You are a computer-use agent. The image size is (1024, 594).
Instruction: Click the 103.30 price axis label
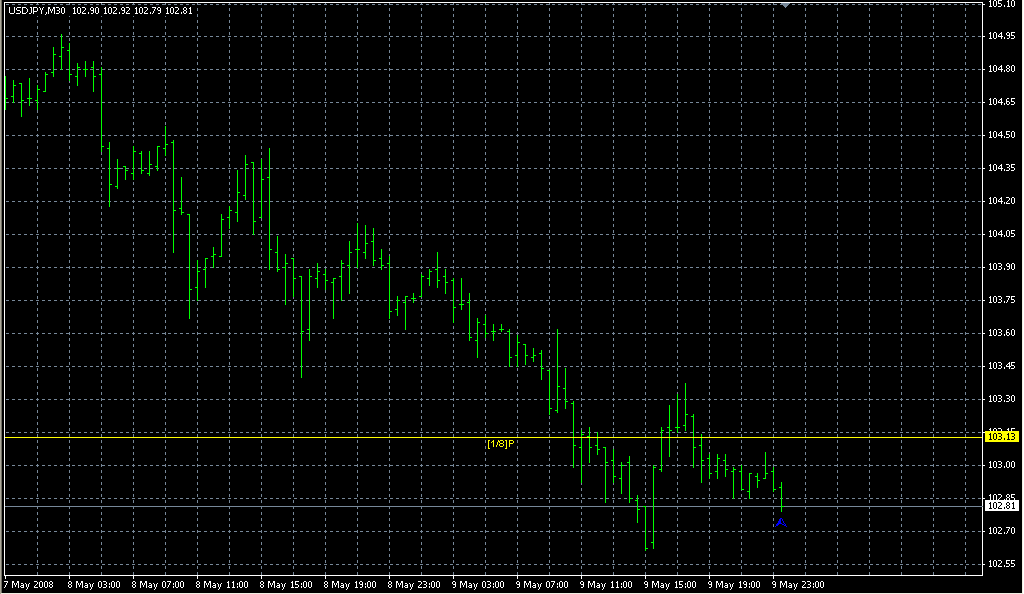(x=1002, y=399)
